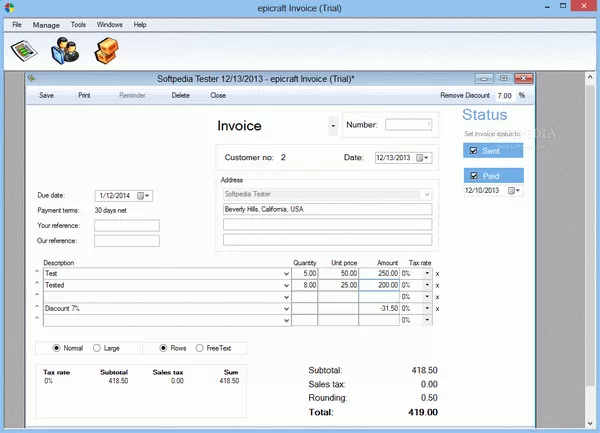Open the invoice date calendar picker
600x433 pixels.
point(421,158)
